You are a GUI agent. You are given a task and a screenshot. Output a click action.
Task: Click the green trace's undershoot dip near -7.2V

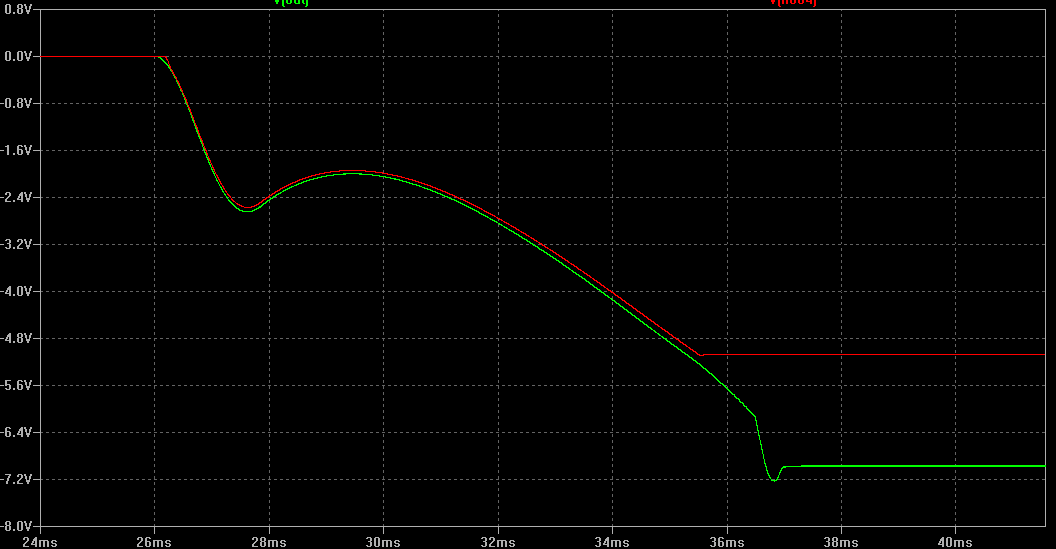(774, 479)
